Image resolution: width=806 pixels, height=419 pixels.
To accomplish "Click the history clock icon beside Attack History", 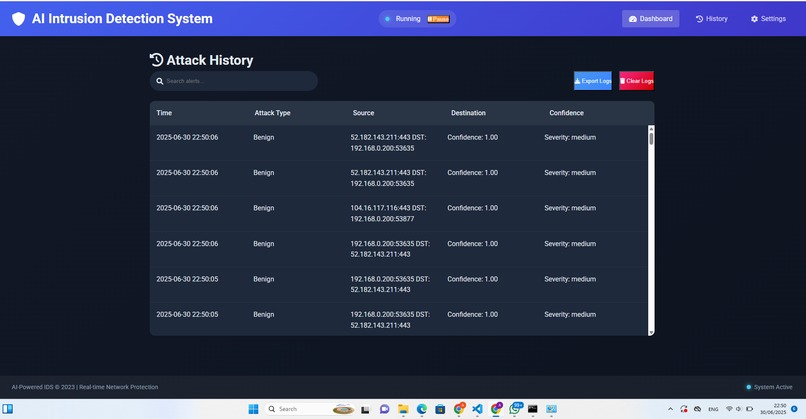I will 156,60.
